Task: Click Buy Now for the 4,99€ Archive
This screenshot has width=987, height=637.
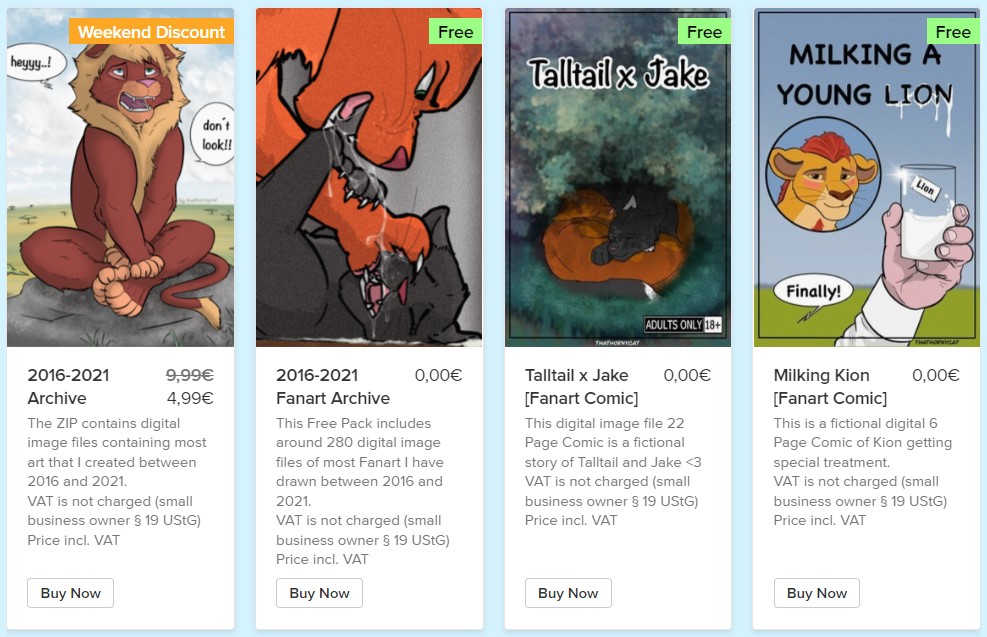Action: tap(70, 593)
